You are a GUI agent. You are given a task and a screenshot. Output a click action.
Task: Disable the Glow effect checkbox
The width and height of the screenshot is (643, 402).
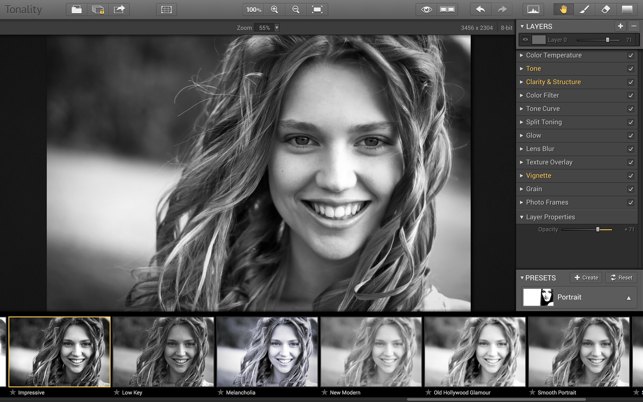630,136
